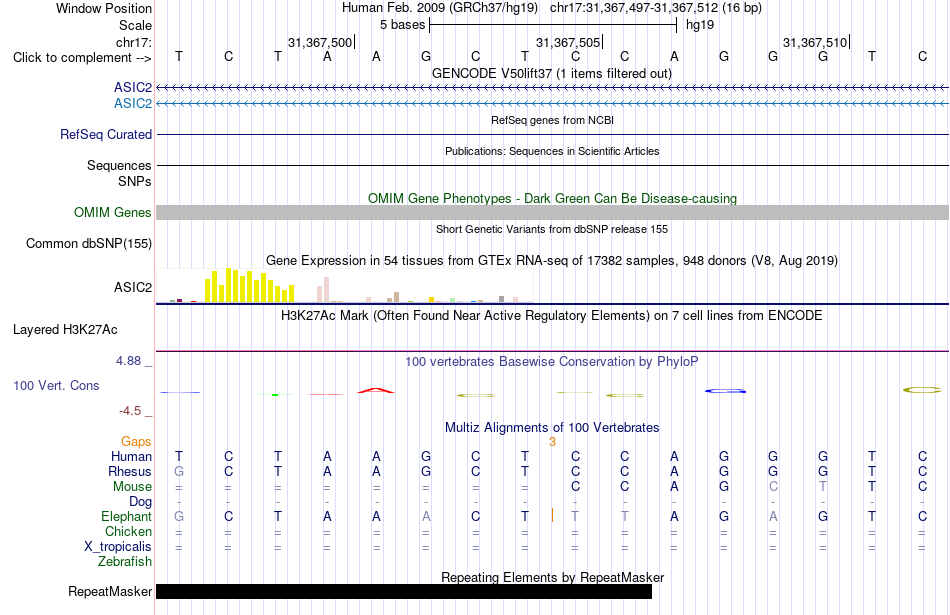Click the SNPs track label
Viewport: 950px width, 615px height.
135,181
